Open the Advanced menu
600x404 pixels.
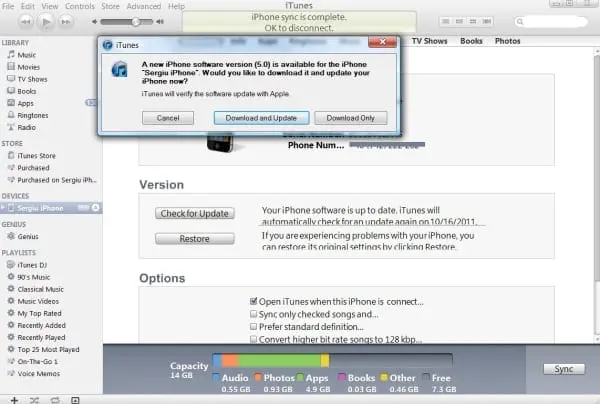144,6
